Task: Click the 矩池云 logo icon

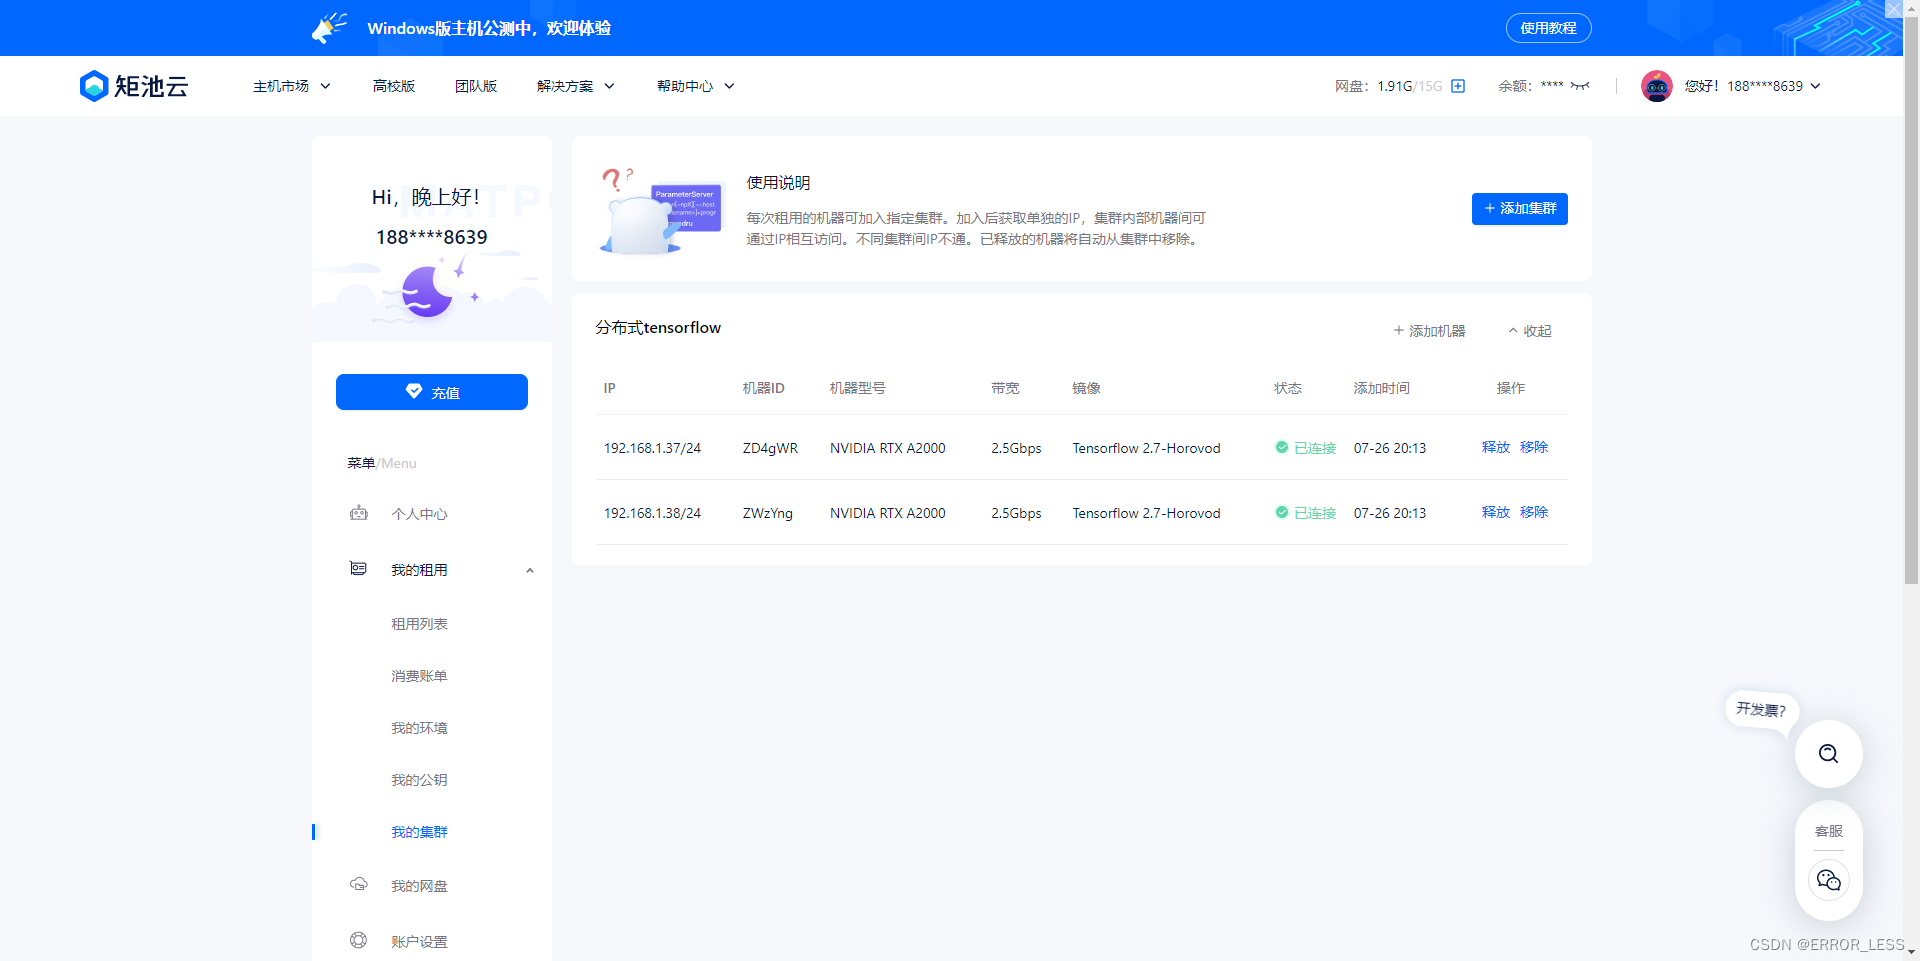Action: pos(94,86)
